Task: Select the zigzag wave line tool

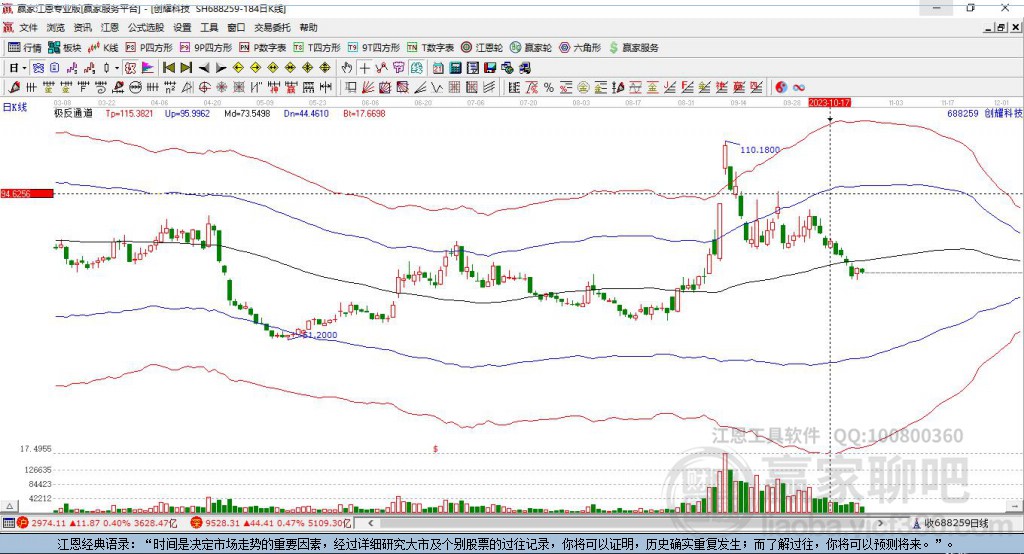Action: click(436, 87)
